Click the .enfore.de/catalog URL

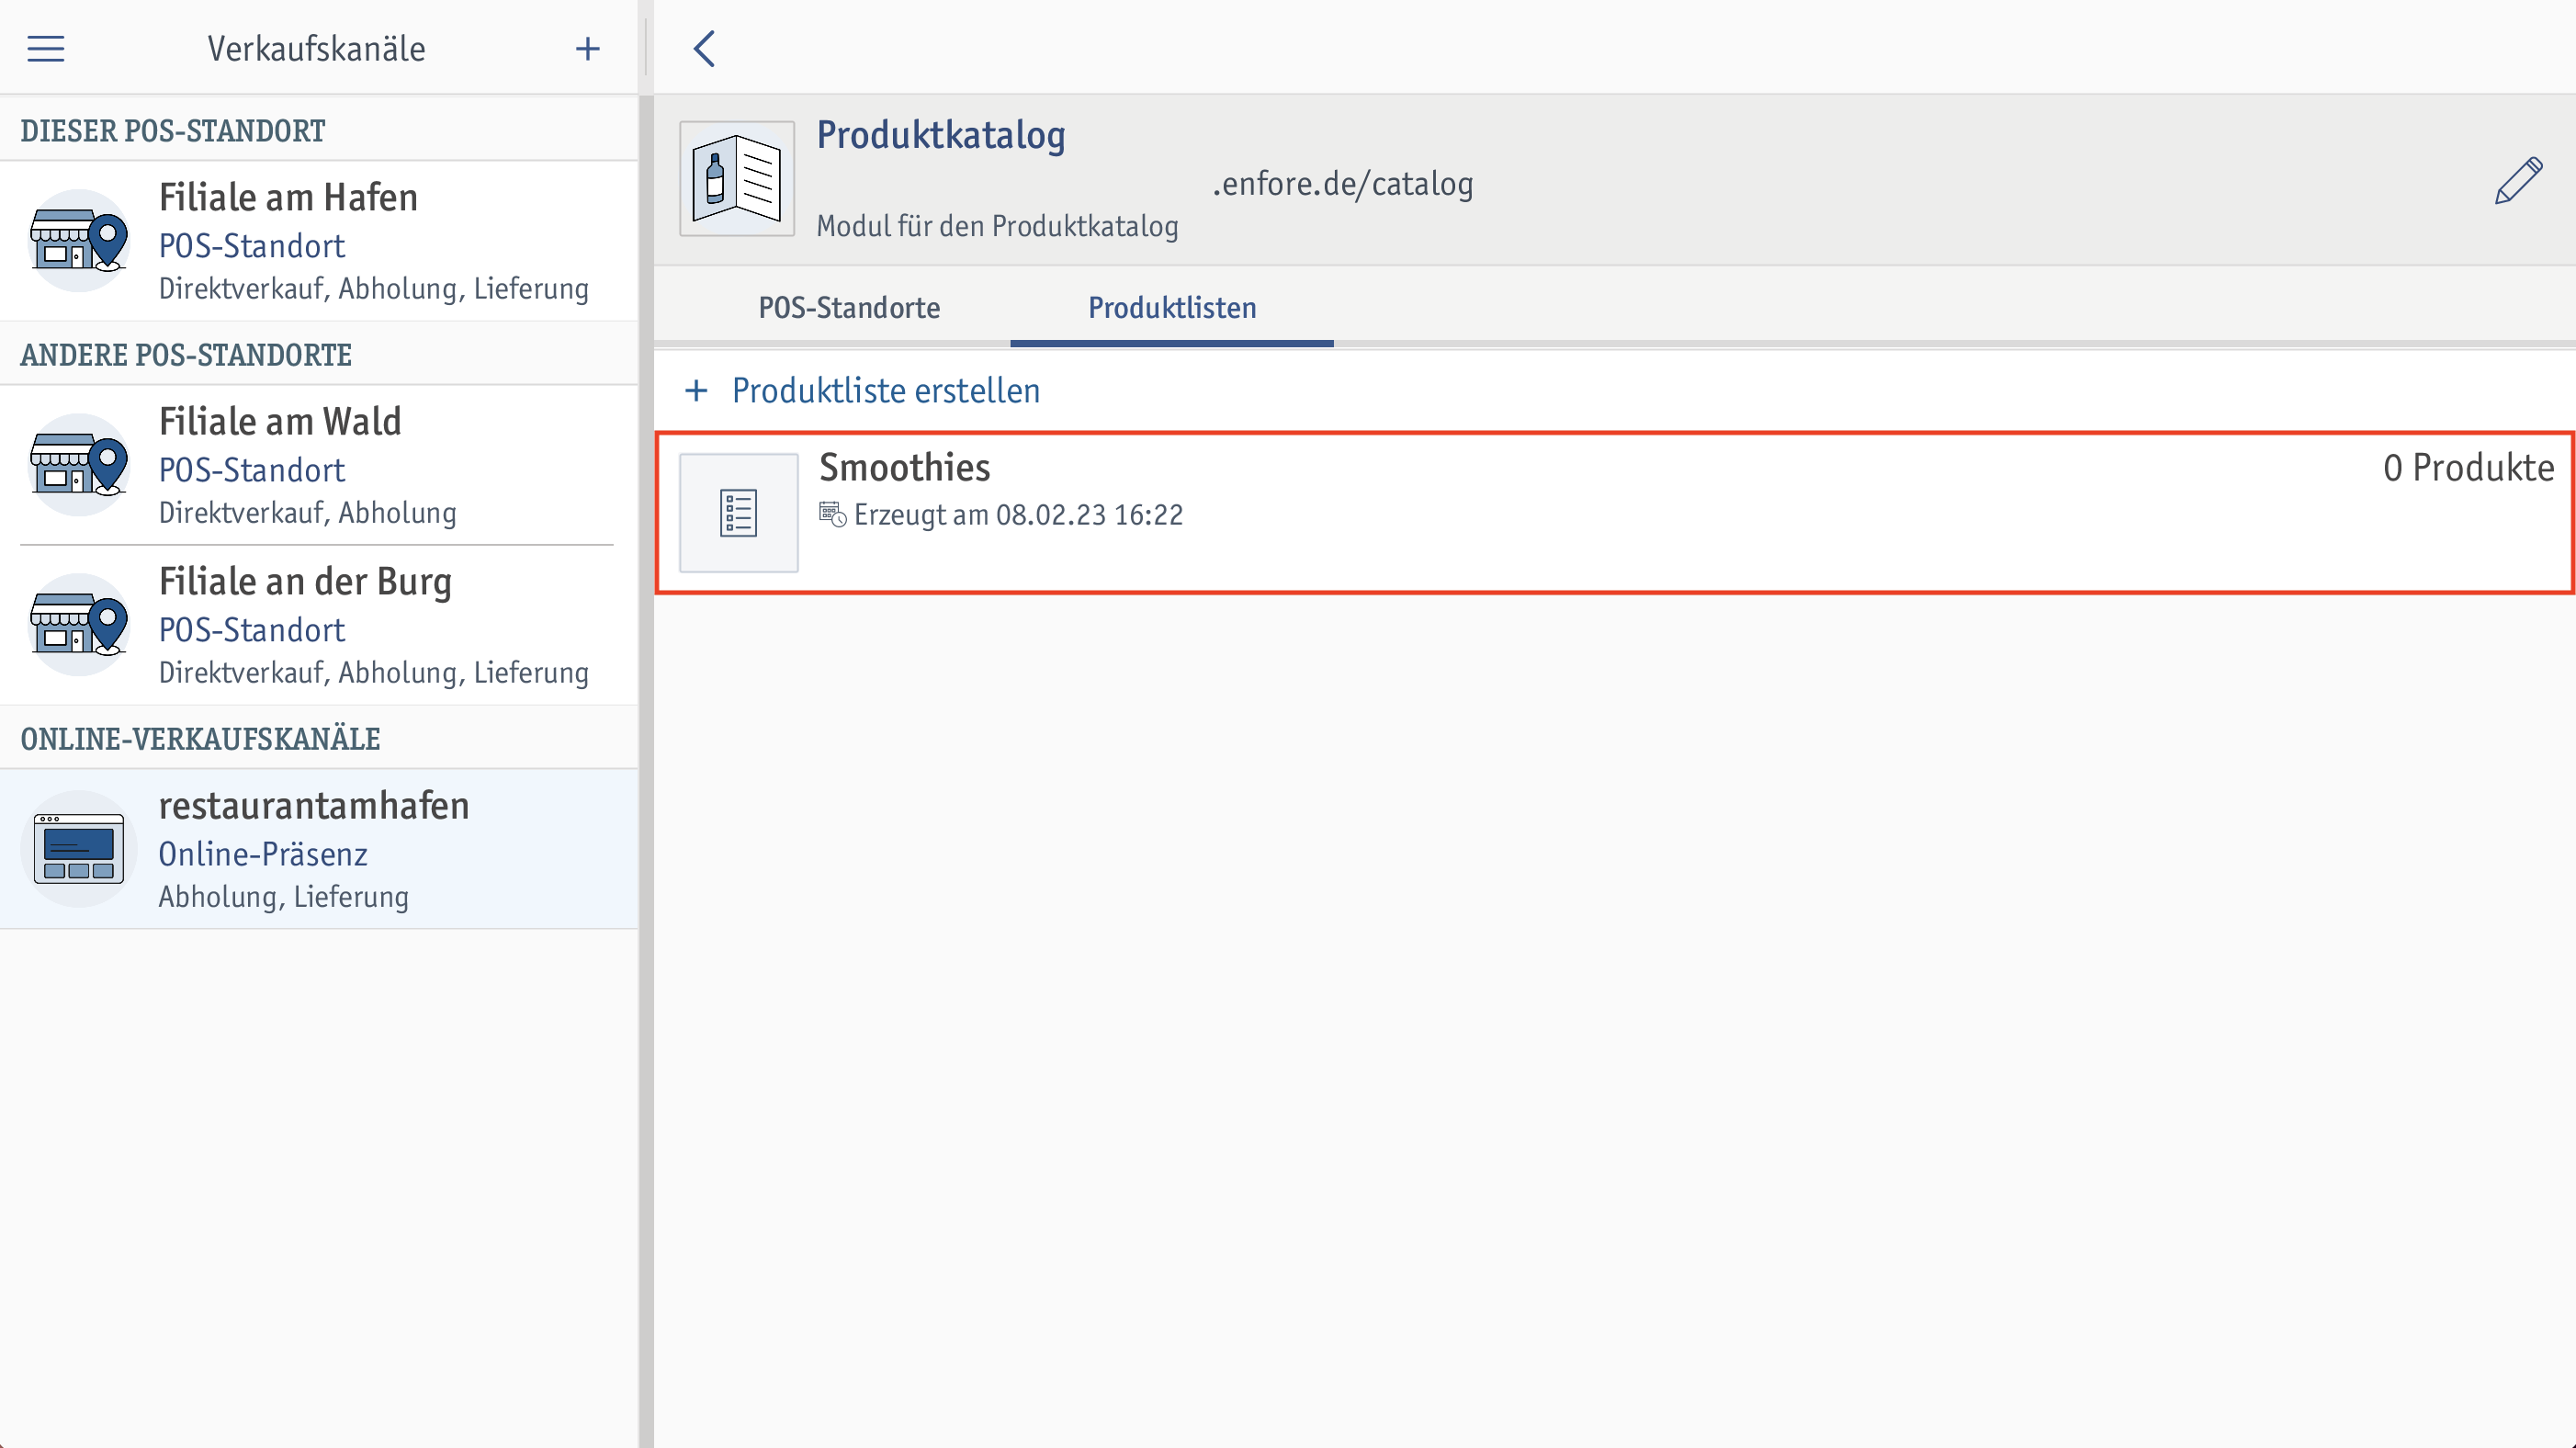pyautogui.click(x=1343, y=184)
